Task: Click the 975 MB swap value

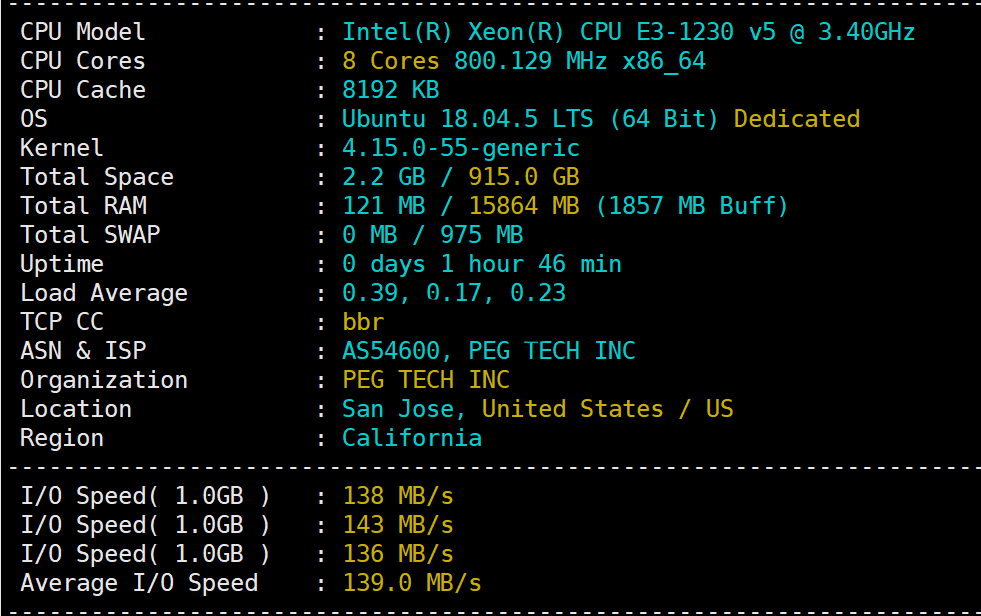Action: (482, 235)
